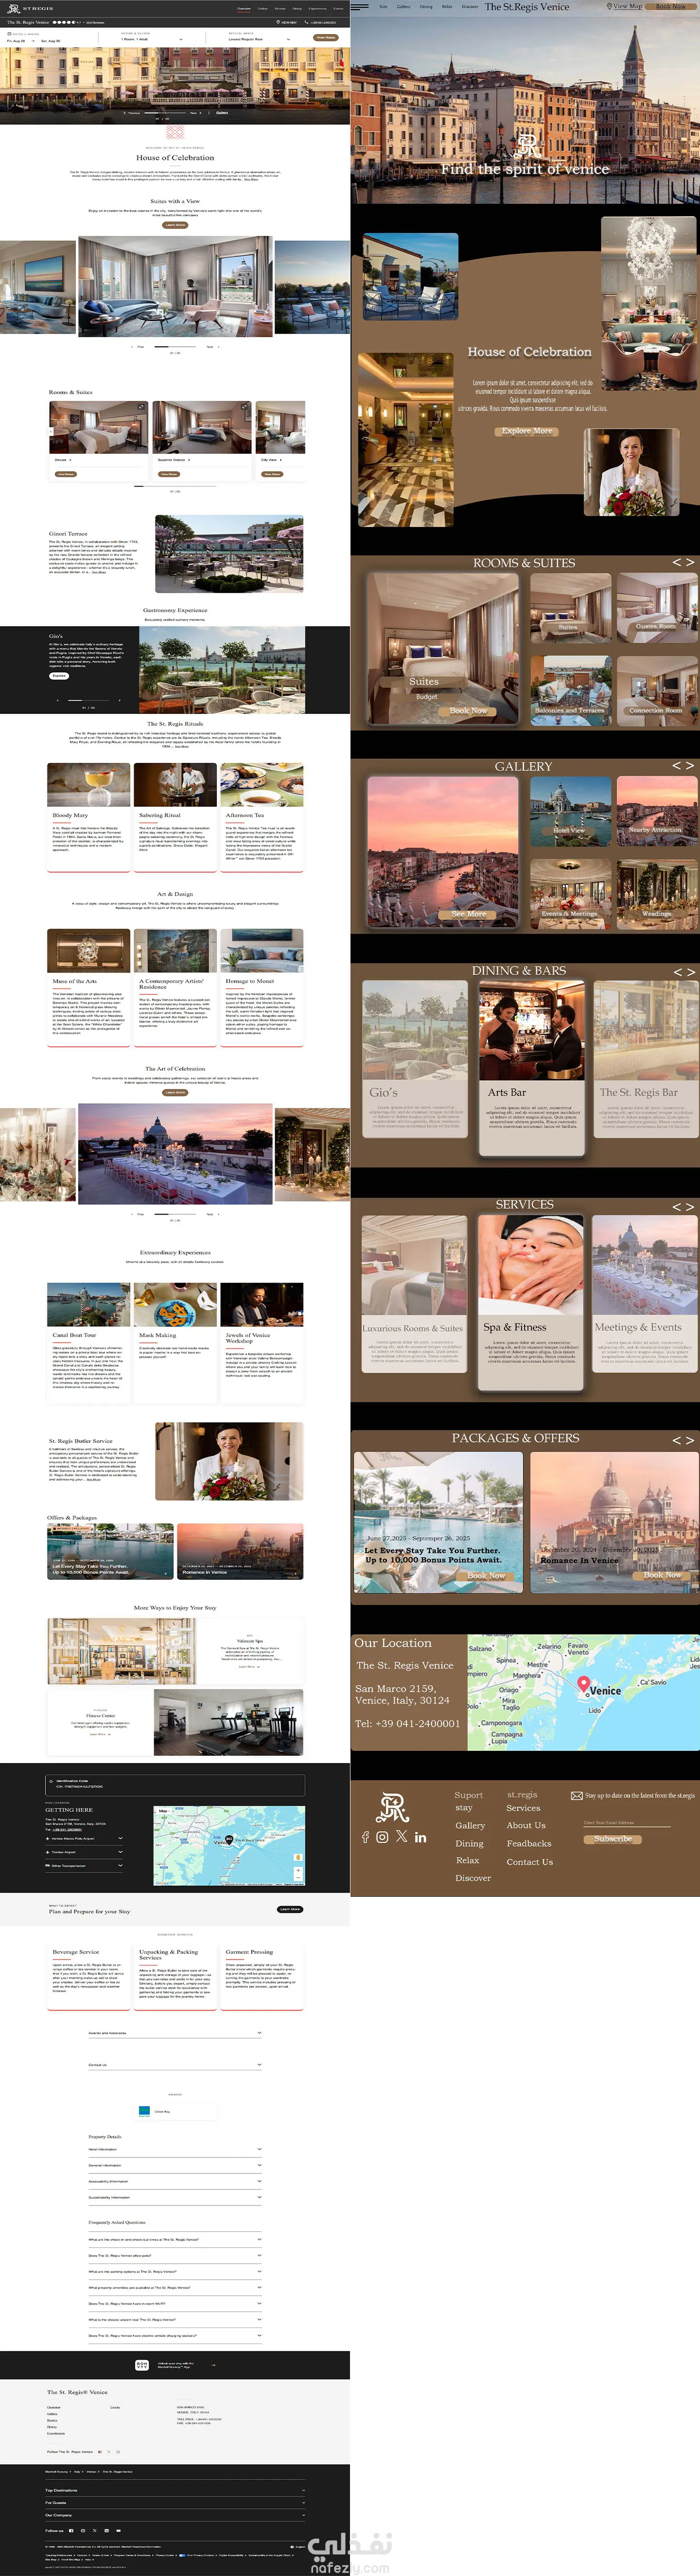The image size is (700, 2576).
Task: Click the St. Regis logo in dark header
Action: pos(30,8)
